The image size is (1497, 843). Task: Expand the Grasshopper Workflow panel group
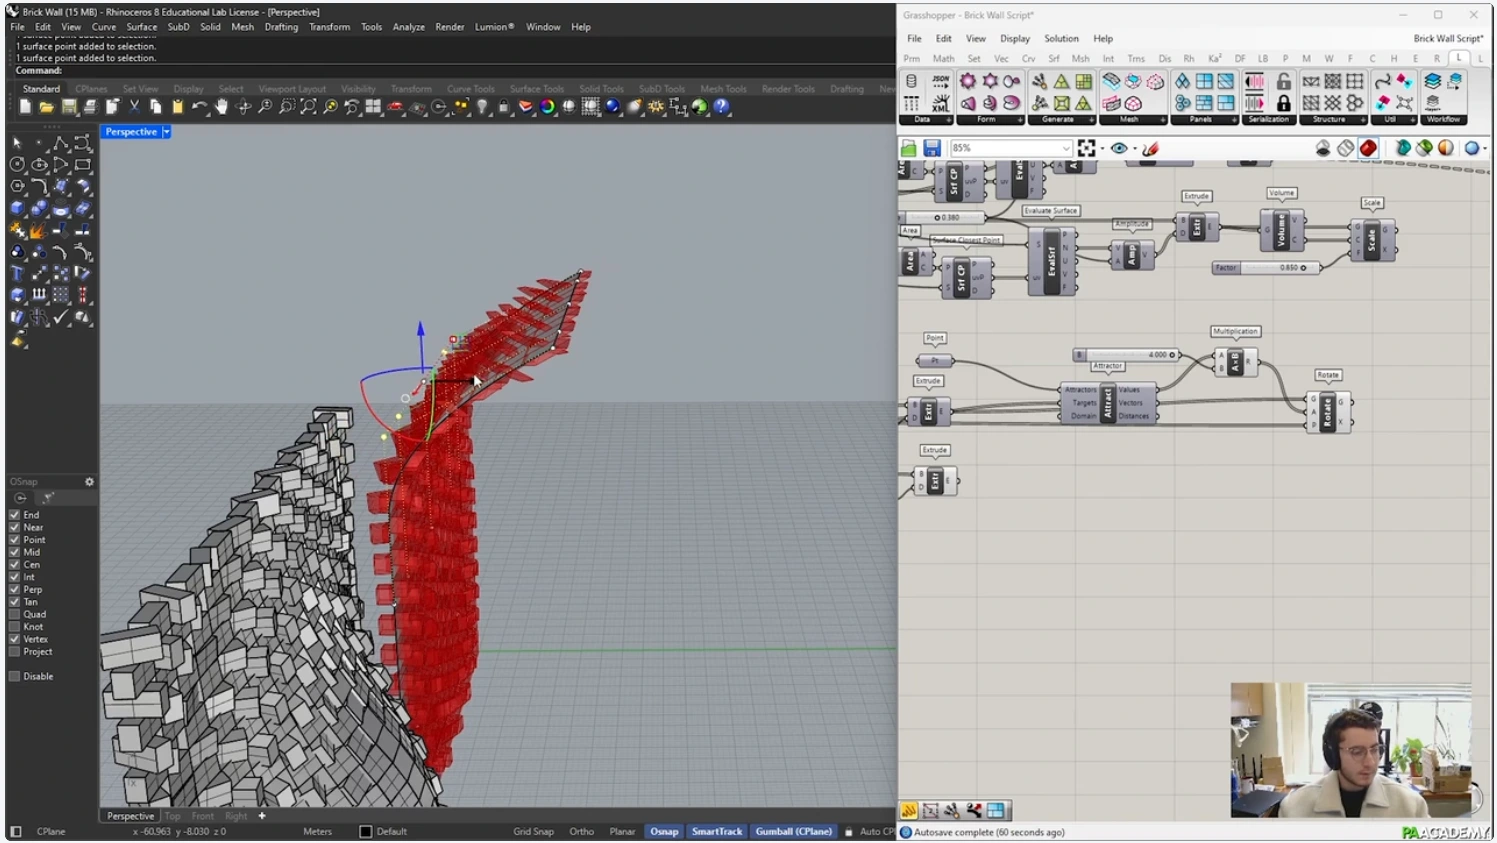tap(1443, 120)
